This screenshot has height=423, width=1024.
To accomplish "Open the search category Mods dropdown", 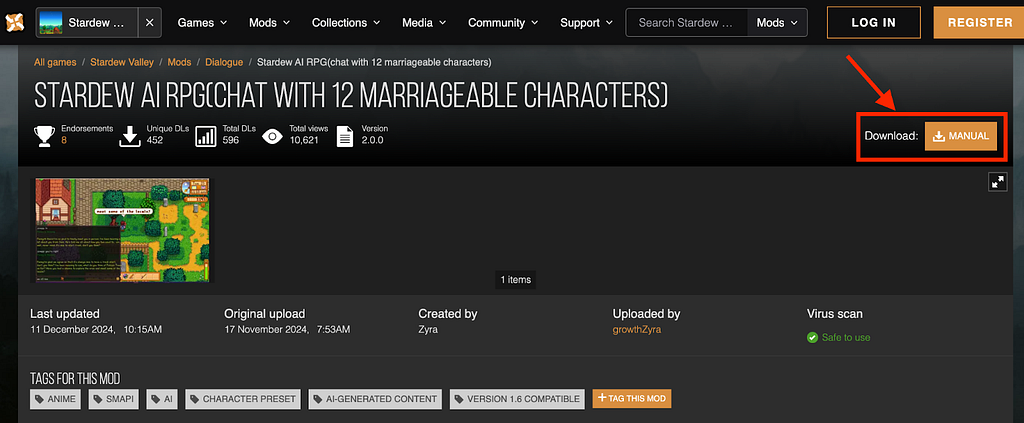I will (x=777, y=23).
